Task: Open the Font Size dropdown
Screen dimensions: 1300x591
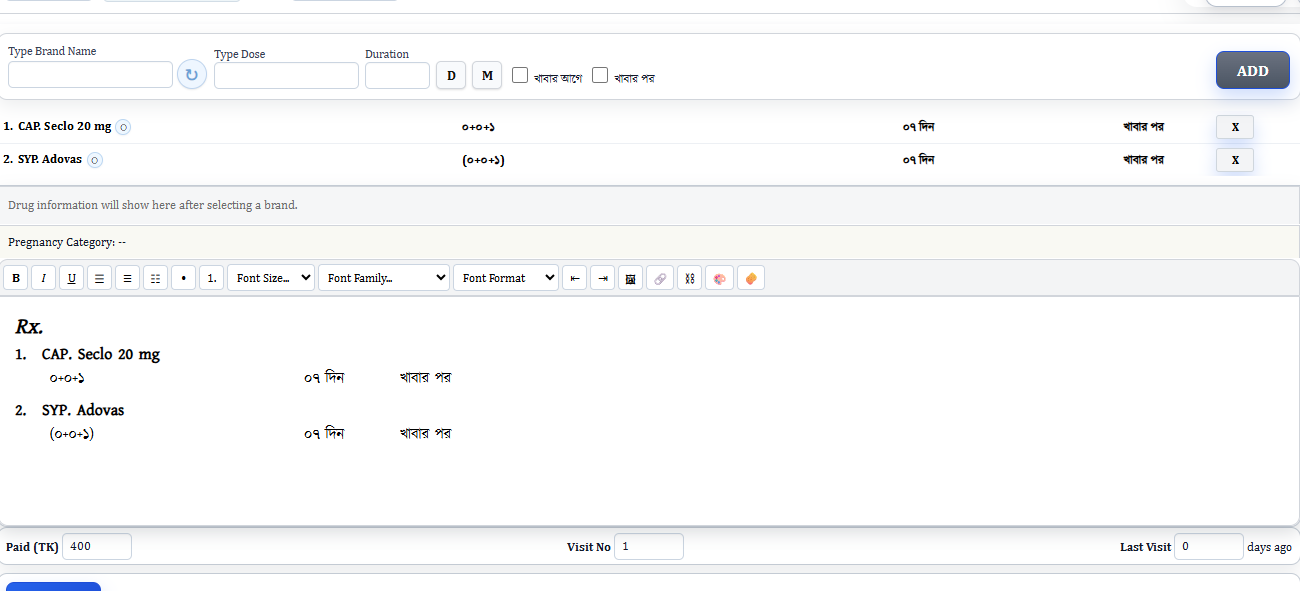Action: (271, 278)
